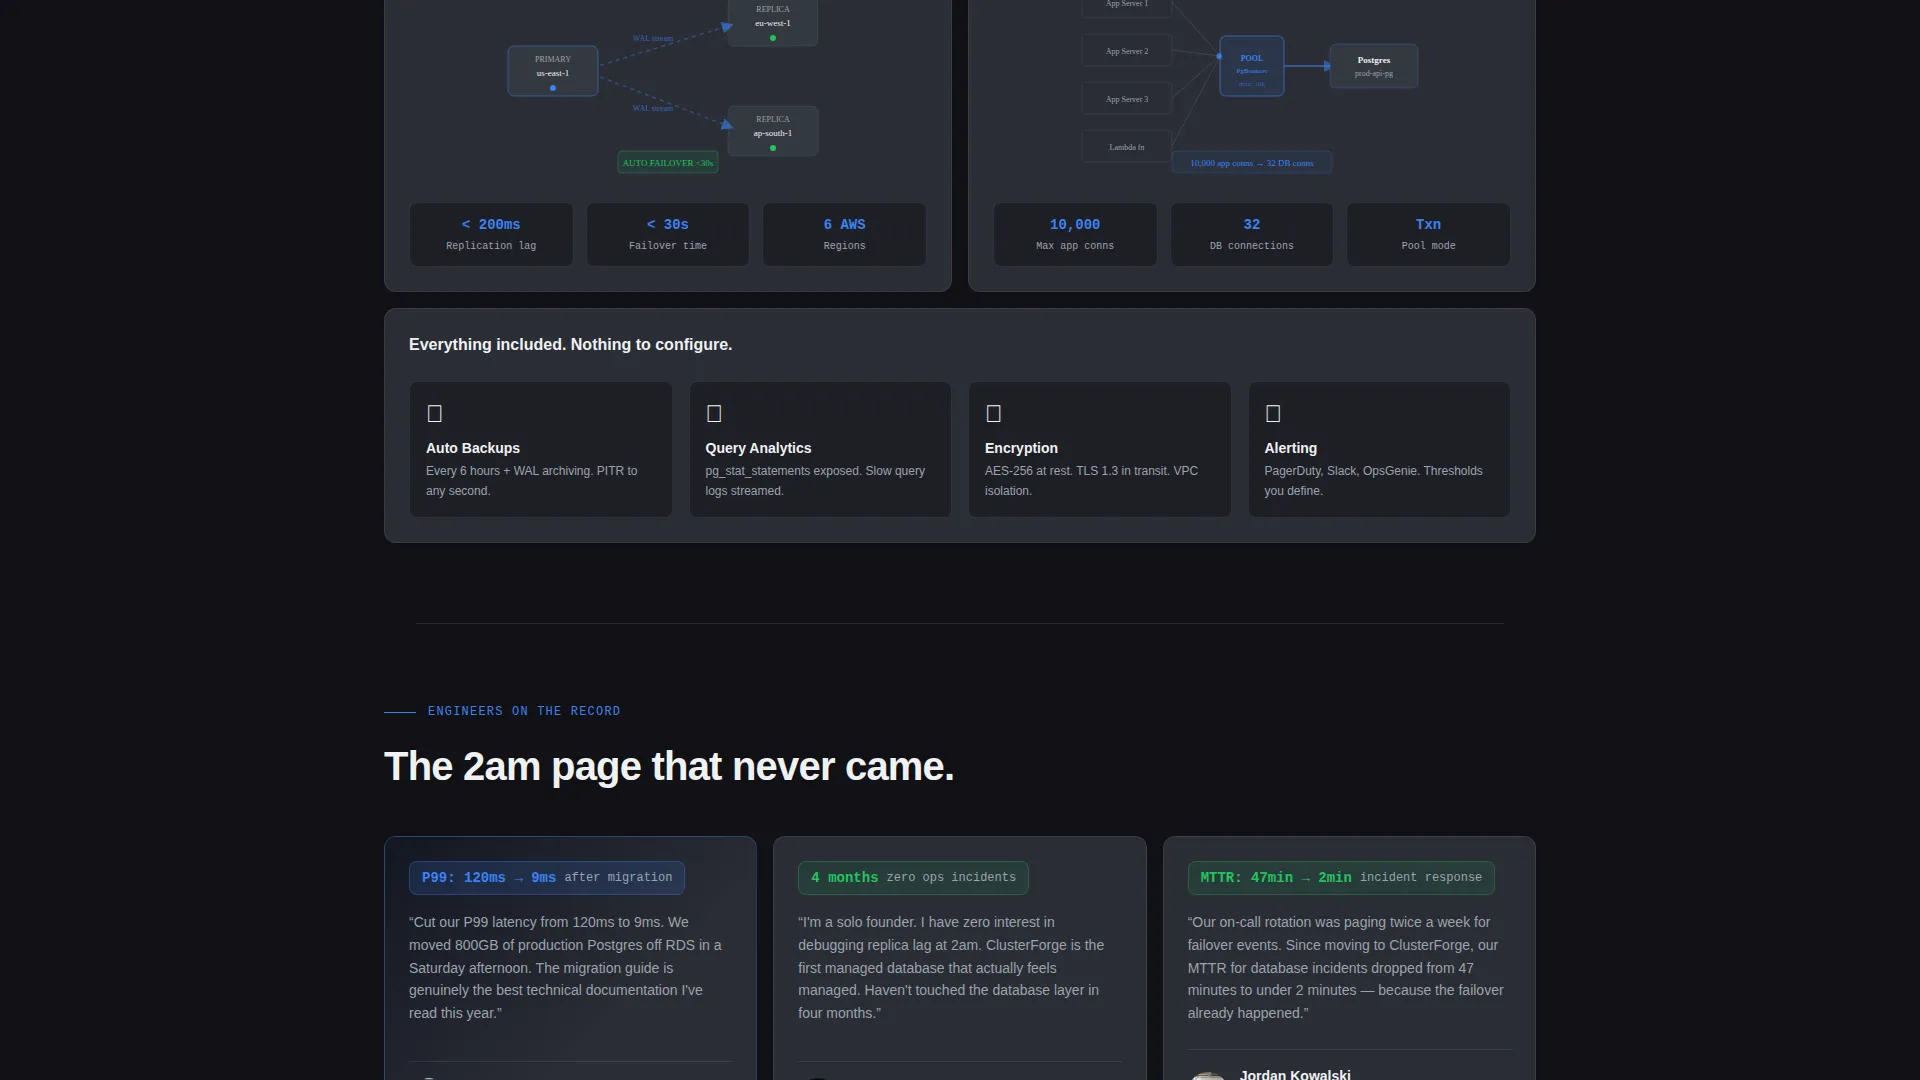Select the App Server 2 node
Viewport: 1920px width, 1080px height.
click(x=1127, y=51)
